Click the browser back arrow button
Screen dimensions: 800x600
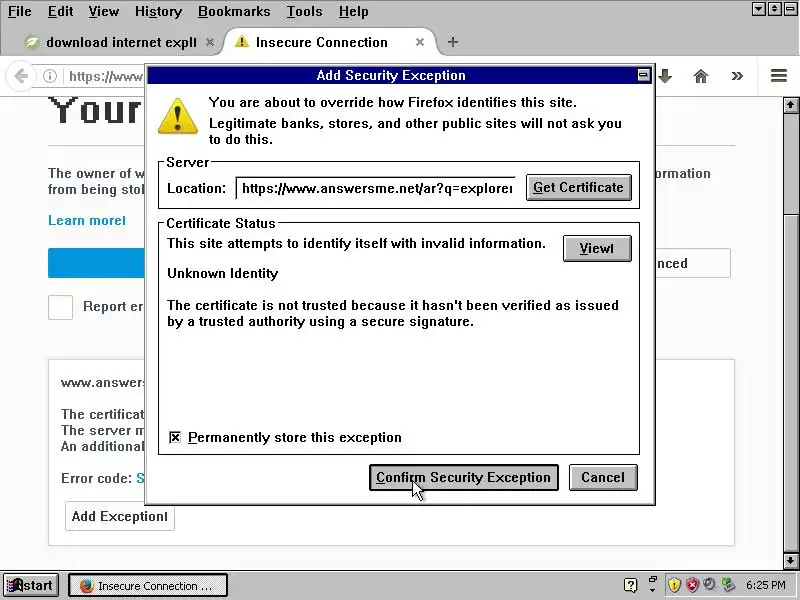[21, 76]
